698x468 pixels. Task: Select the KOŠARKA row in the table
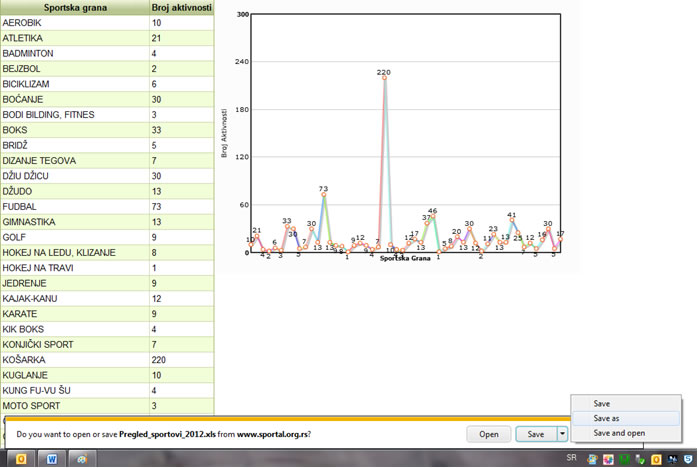point(73,360)
